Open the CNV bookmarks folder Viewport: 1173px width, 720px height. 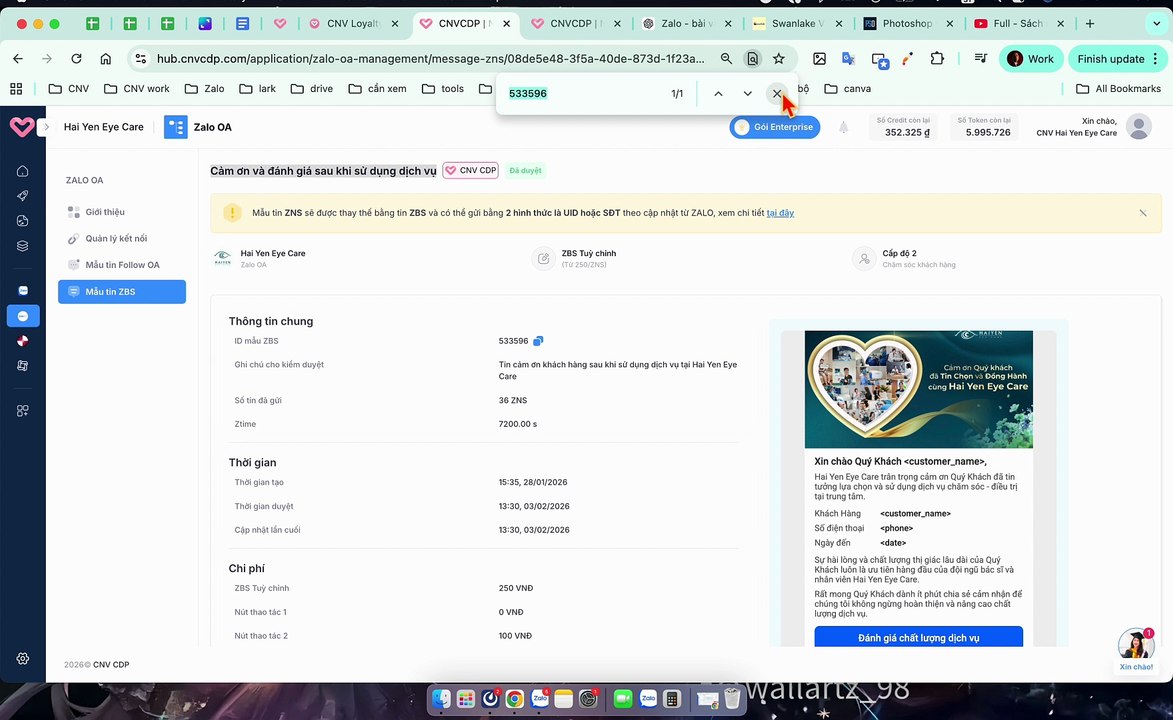point(69,88)
